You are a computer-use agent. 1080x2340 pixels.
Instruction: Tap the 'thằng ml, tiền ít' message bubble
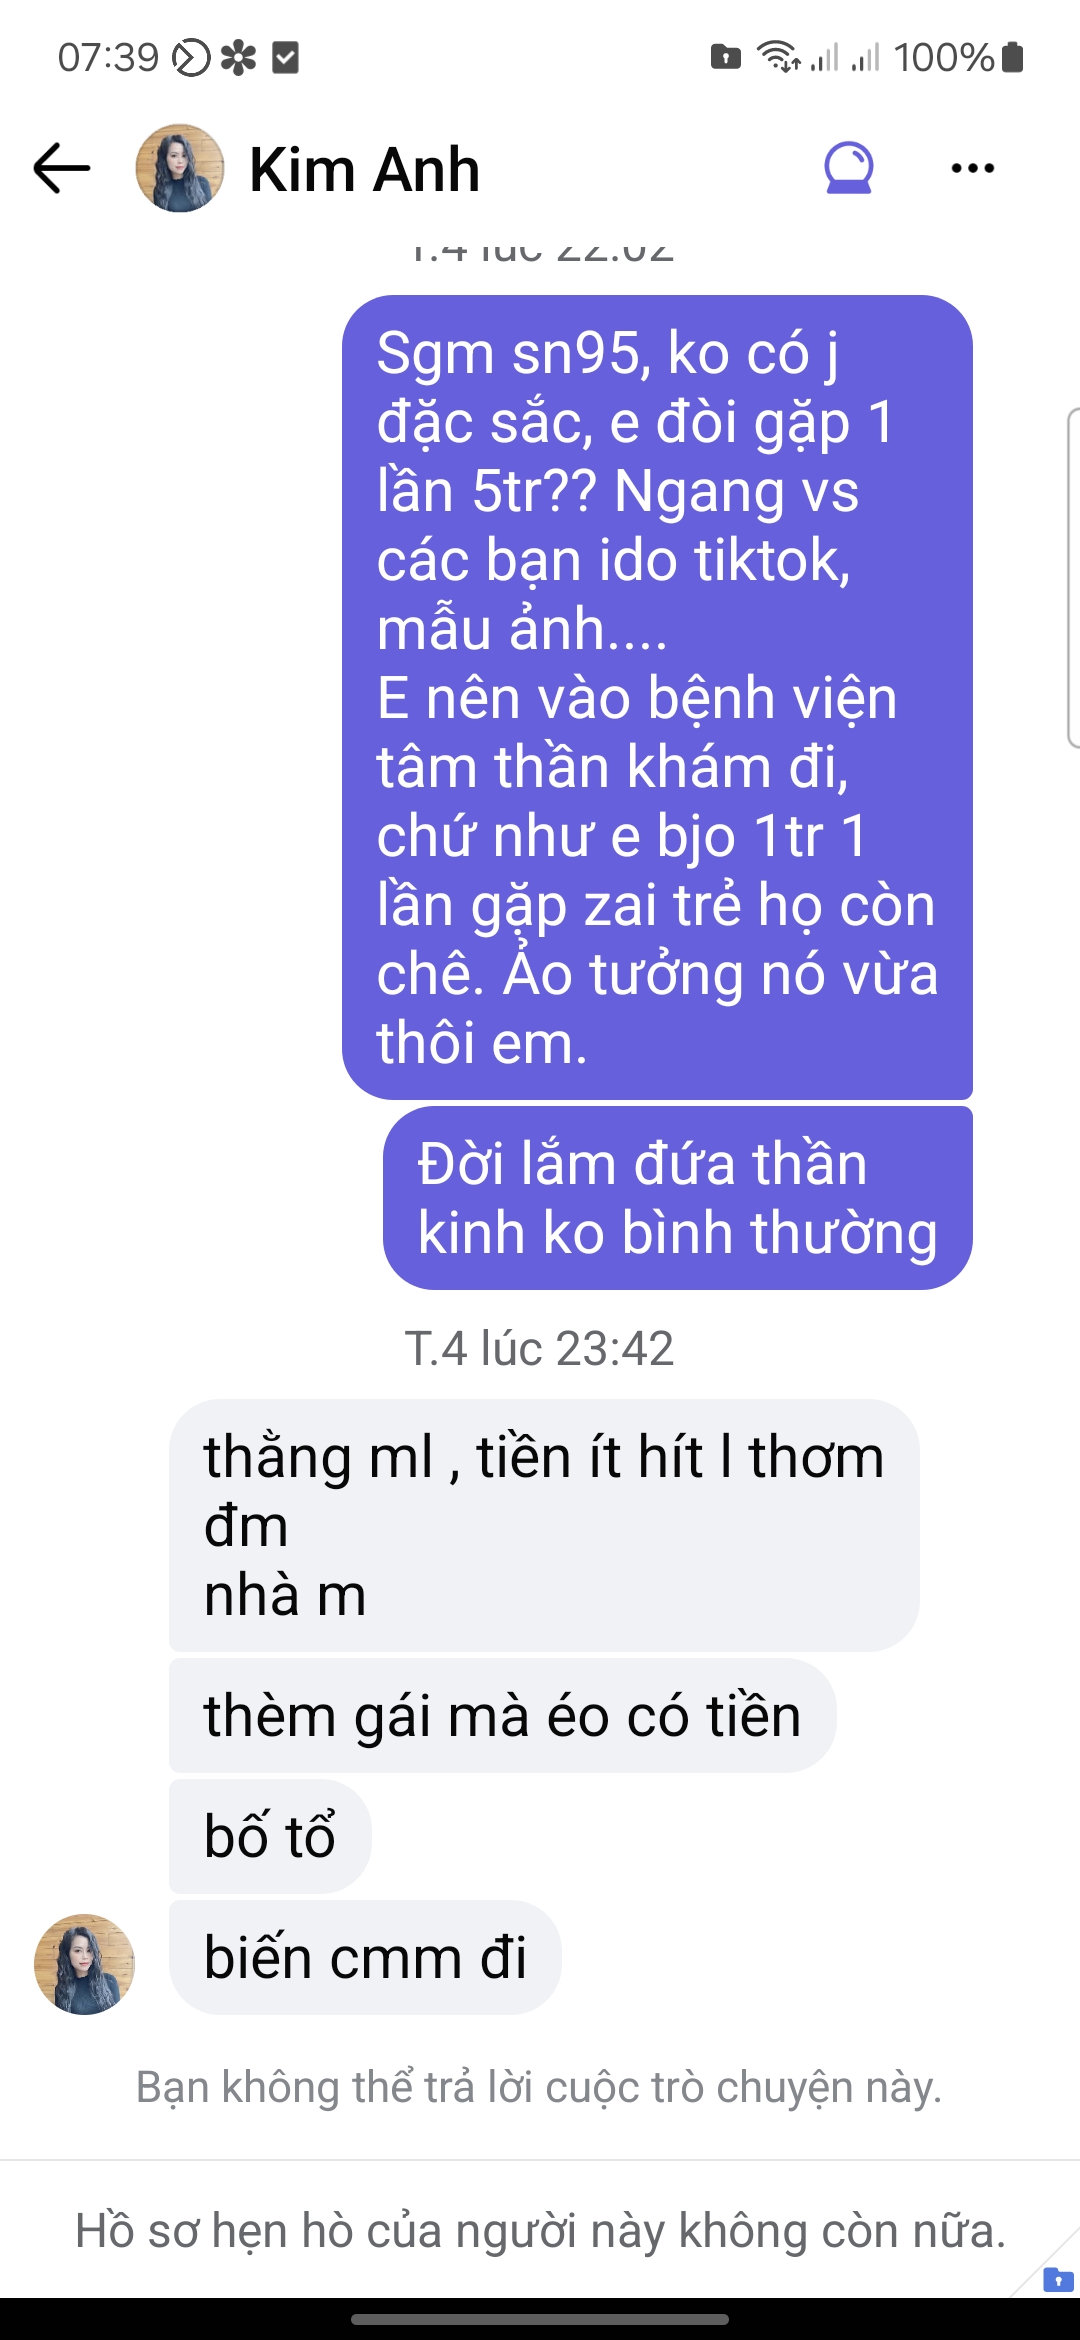[x=544, y=1525]
